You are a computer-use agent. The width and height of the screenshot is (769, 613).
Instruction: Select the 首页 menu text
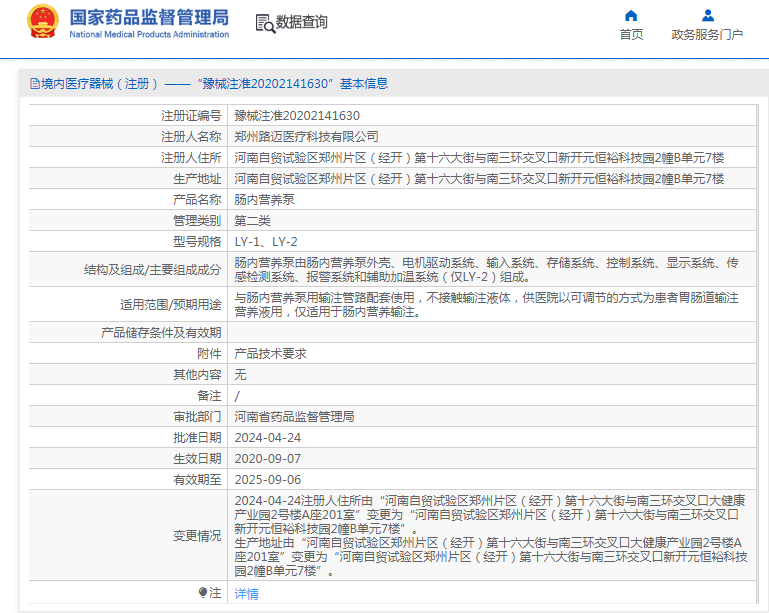point(631,35)
